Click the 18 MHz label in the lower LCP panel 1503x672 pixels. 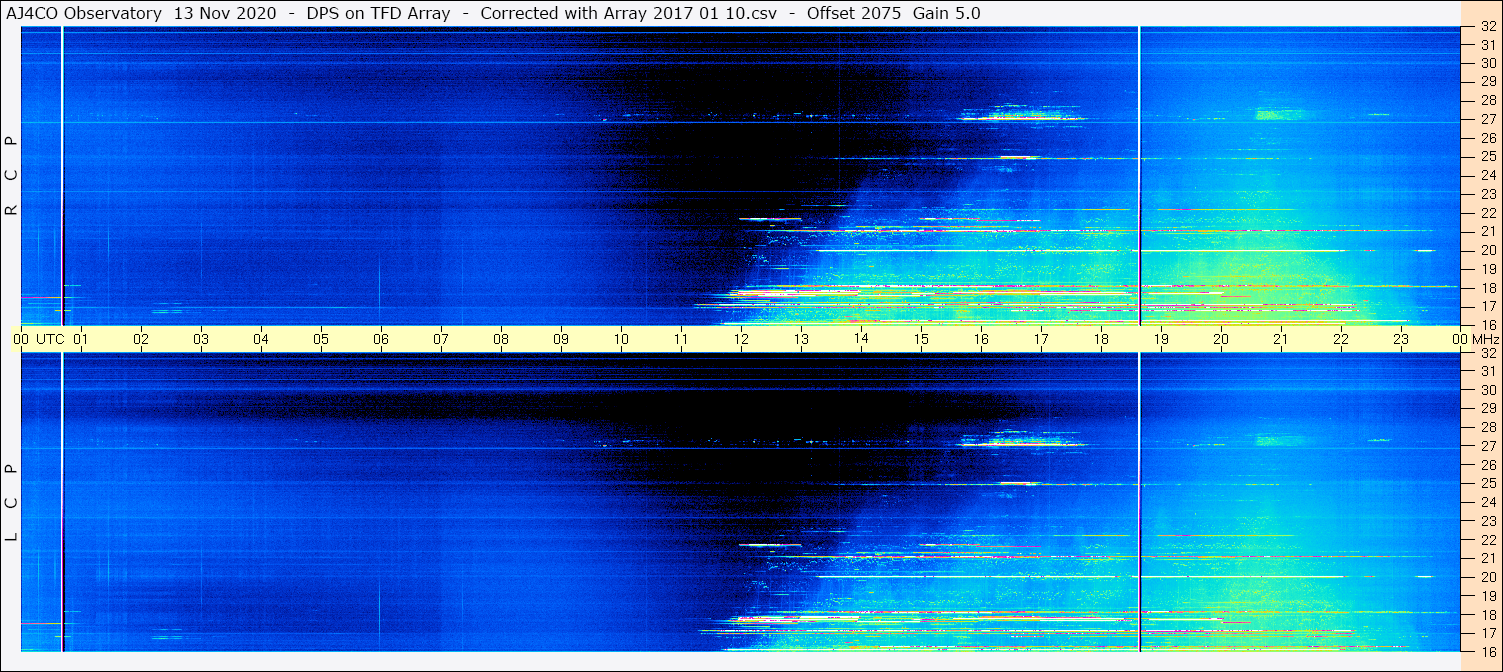click(x=1487, y=615)
